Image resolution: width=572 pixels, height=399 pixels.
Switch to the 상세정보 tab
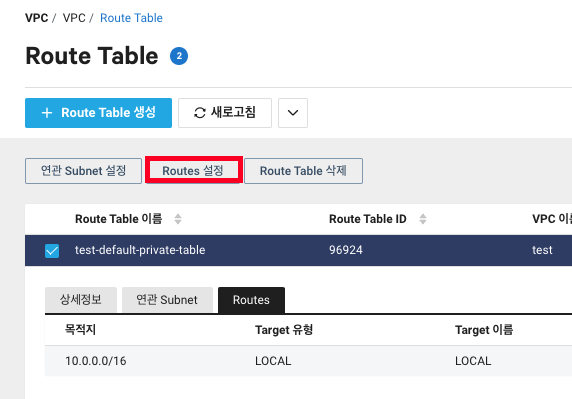[81, 300]
